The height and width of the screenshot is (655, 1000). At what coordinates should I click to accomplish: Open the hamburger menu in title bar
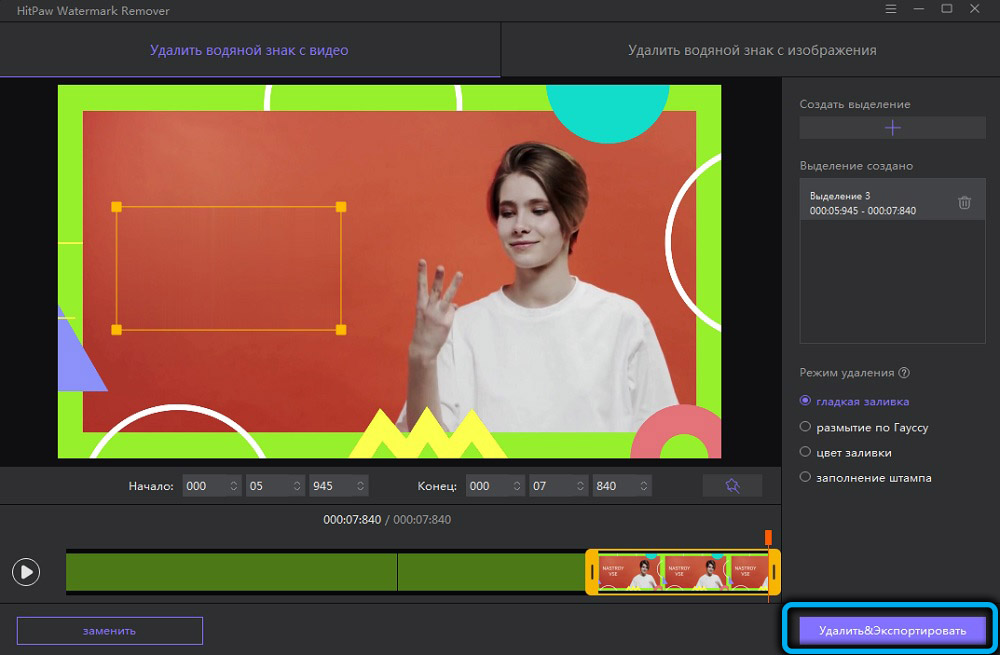(x=891, y=9)
